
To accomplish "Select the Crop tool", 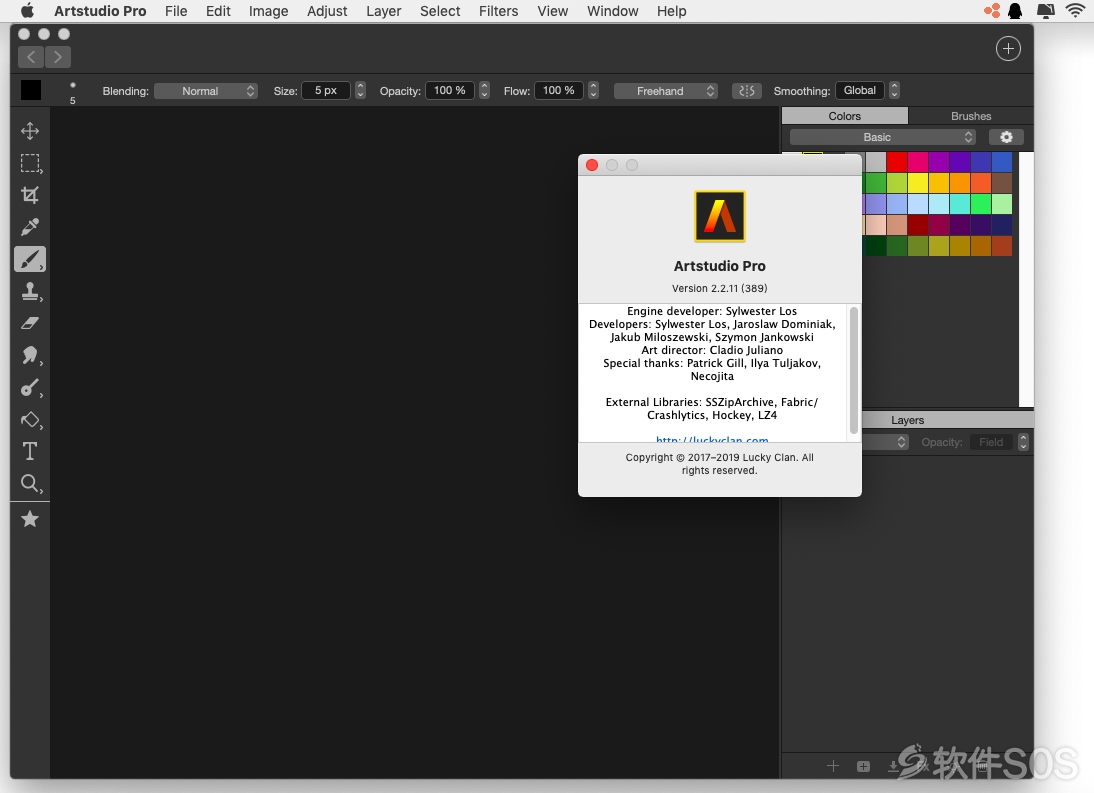I will coord(29,195).
